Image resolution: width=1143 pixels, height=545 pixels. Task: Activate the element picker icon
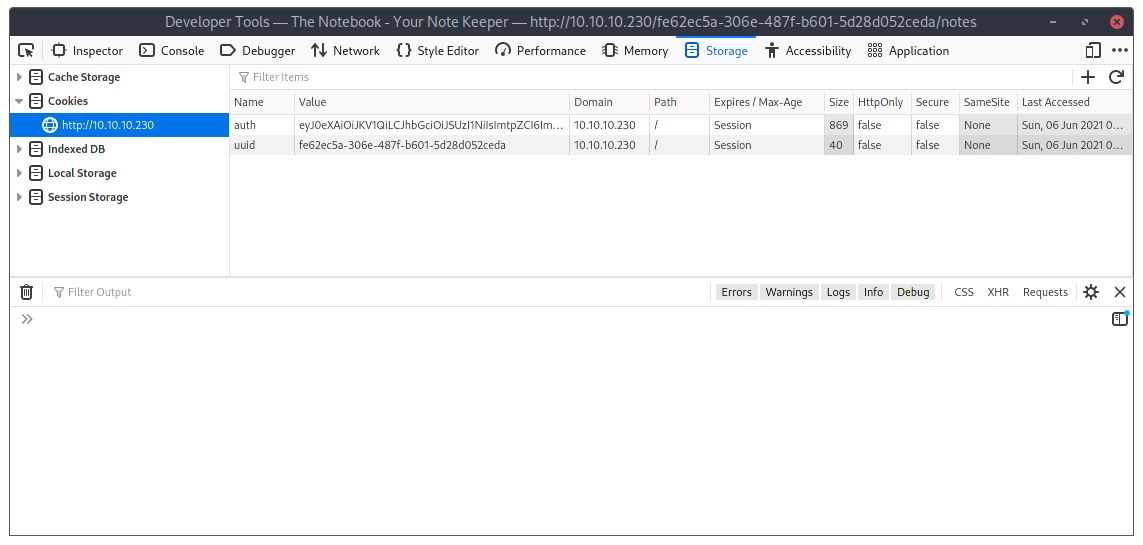click(26, 50)
